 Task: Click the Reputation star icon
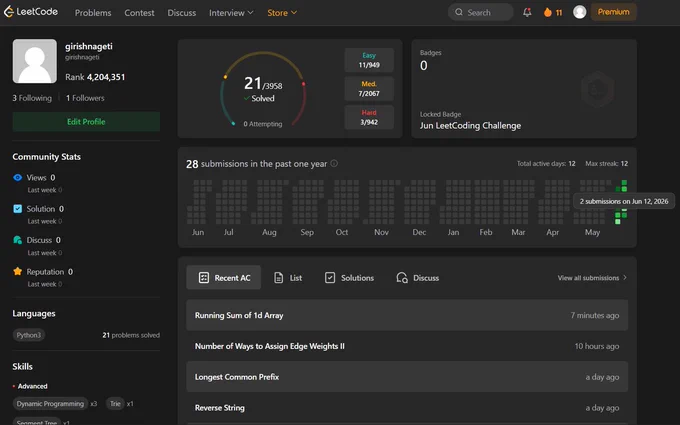17,271
